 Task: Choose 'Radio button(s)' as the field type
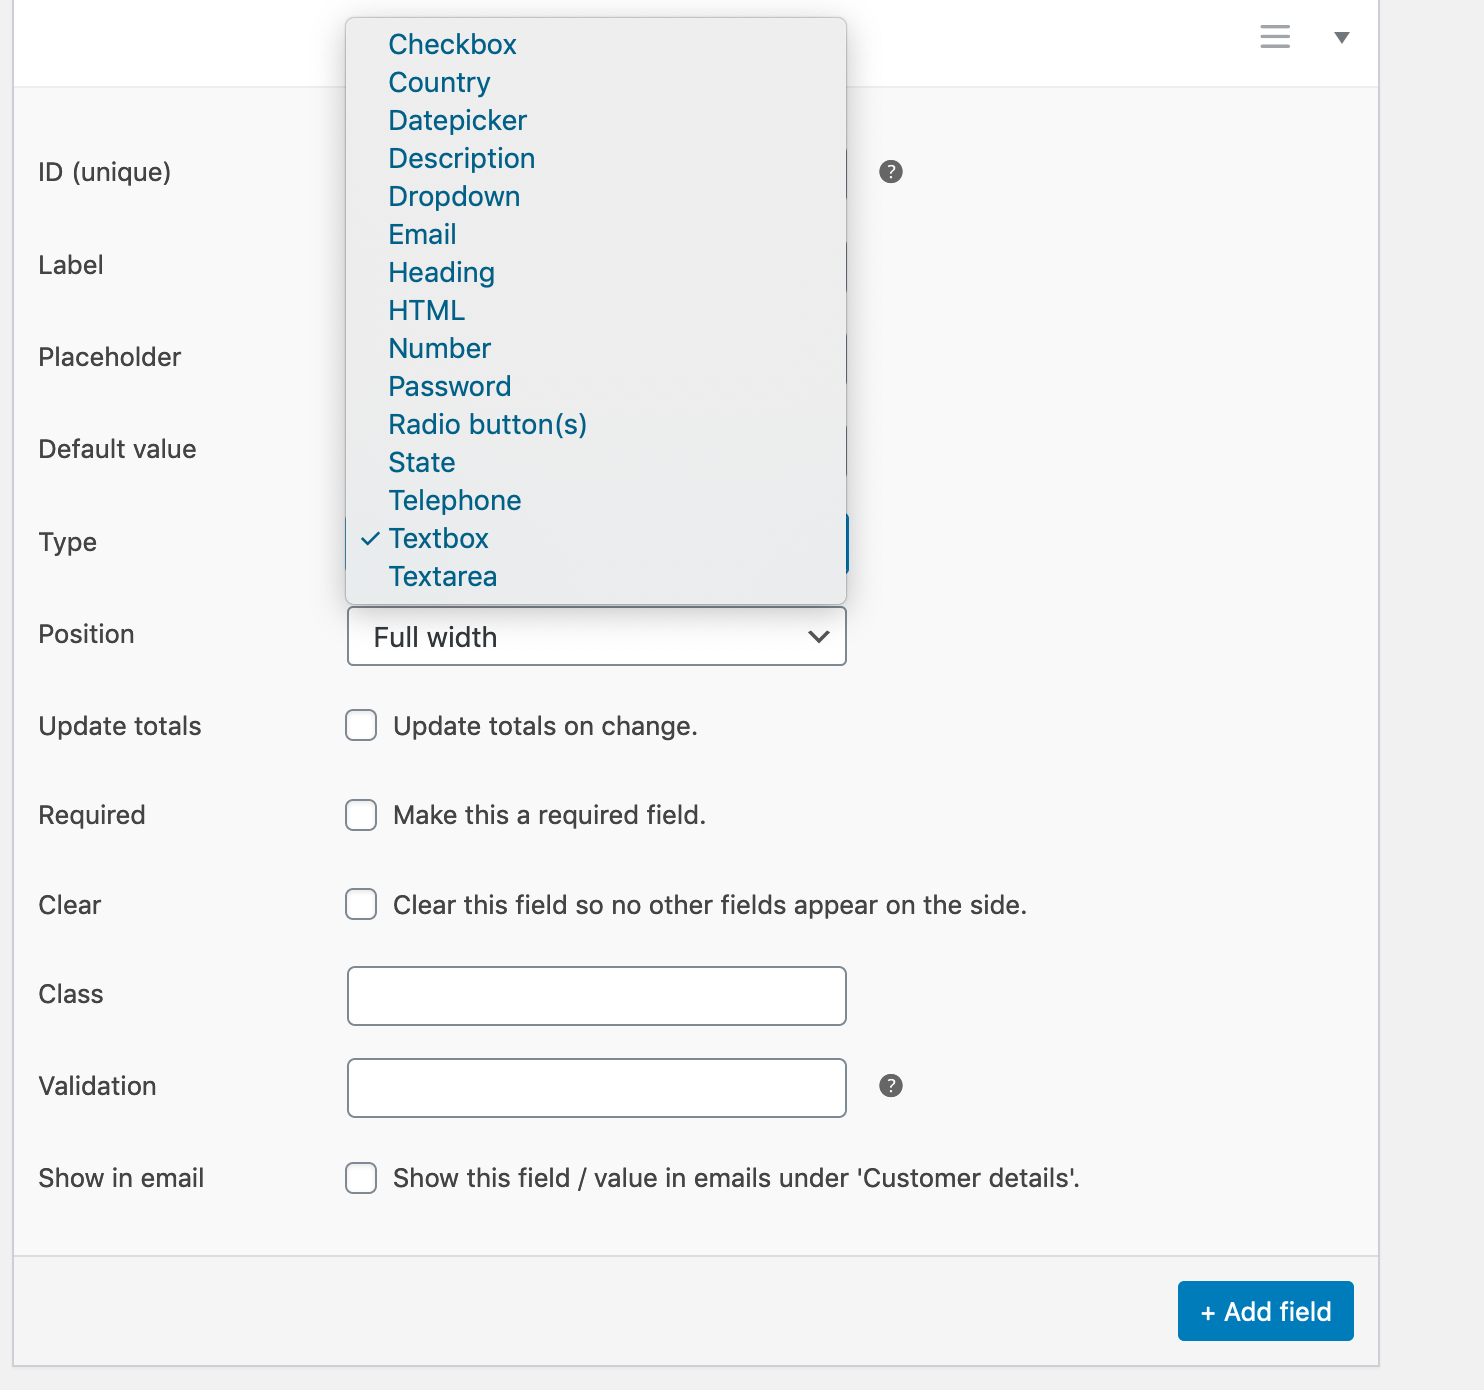point(487,424)
